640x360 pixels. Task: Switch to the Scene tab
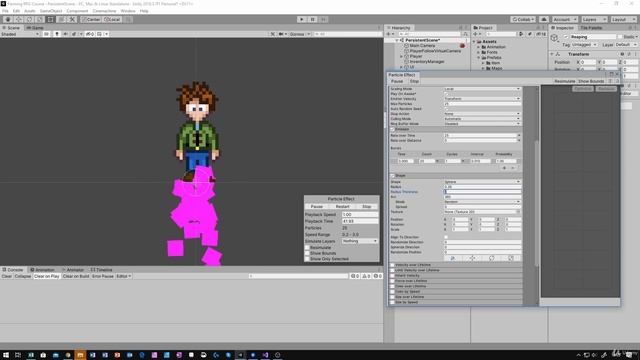pyautogui.click(x=11, y=28)
